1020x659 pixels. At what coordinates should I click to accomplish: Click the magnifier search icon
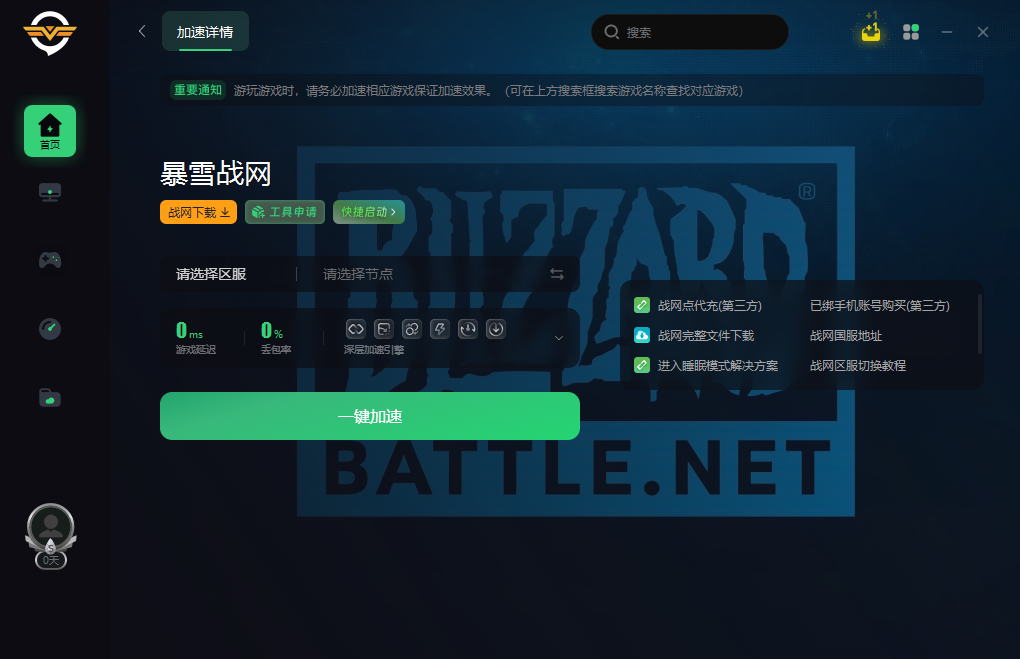[611, 32]
